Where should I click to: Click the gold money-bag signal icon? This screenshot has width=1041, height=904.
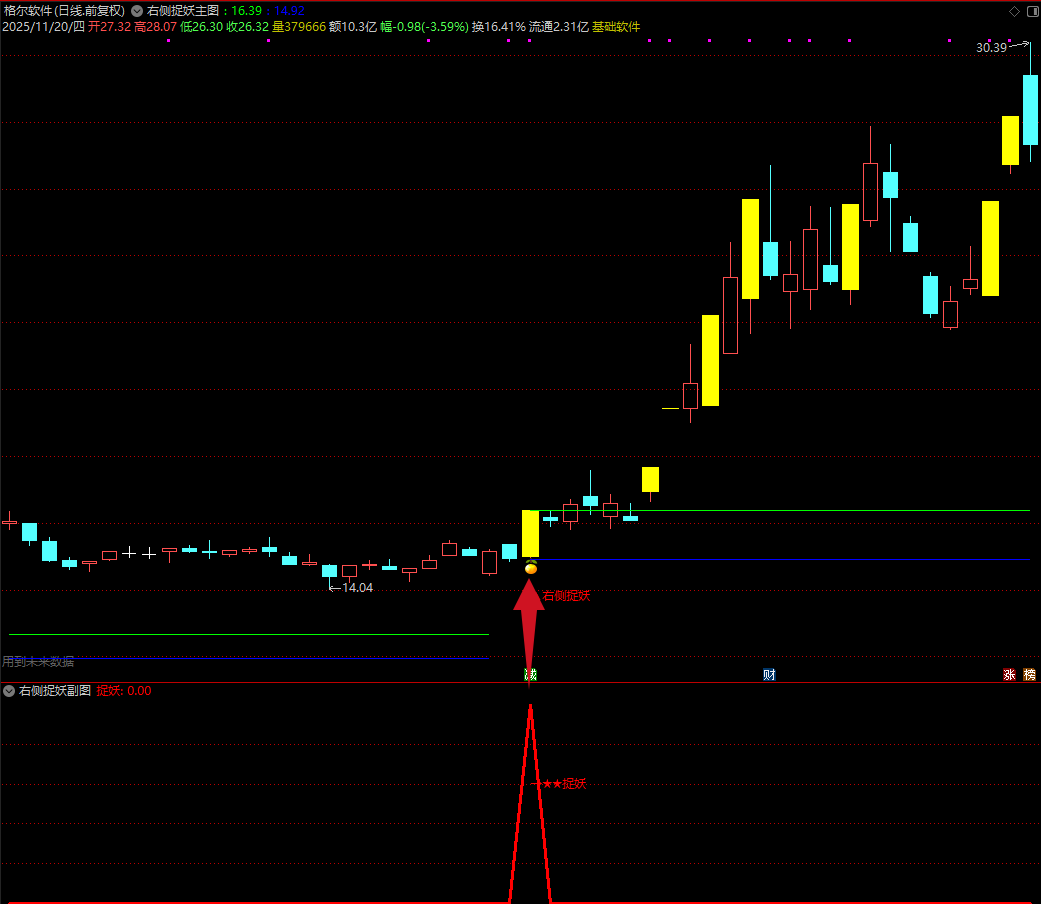pyautogui.click(x=531, y=567)
